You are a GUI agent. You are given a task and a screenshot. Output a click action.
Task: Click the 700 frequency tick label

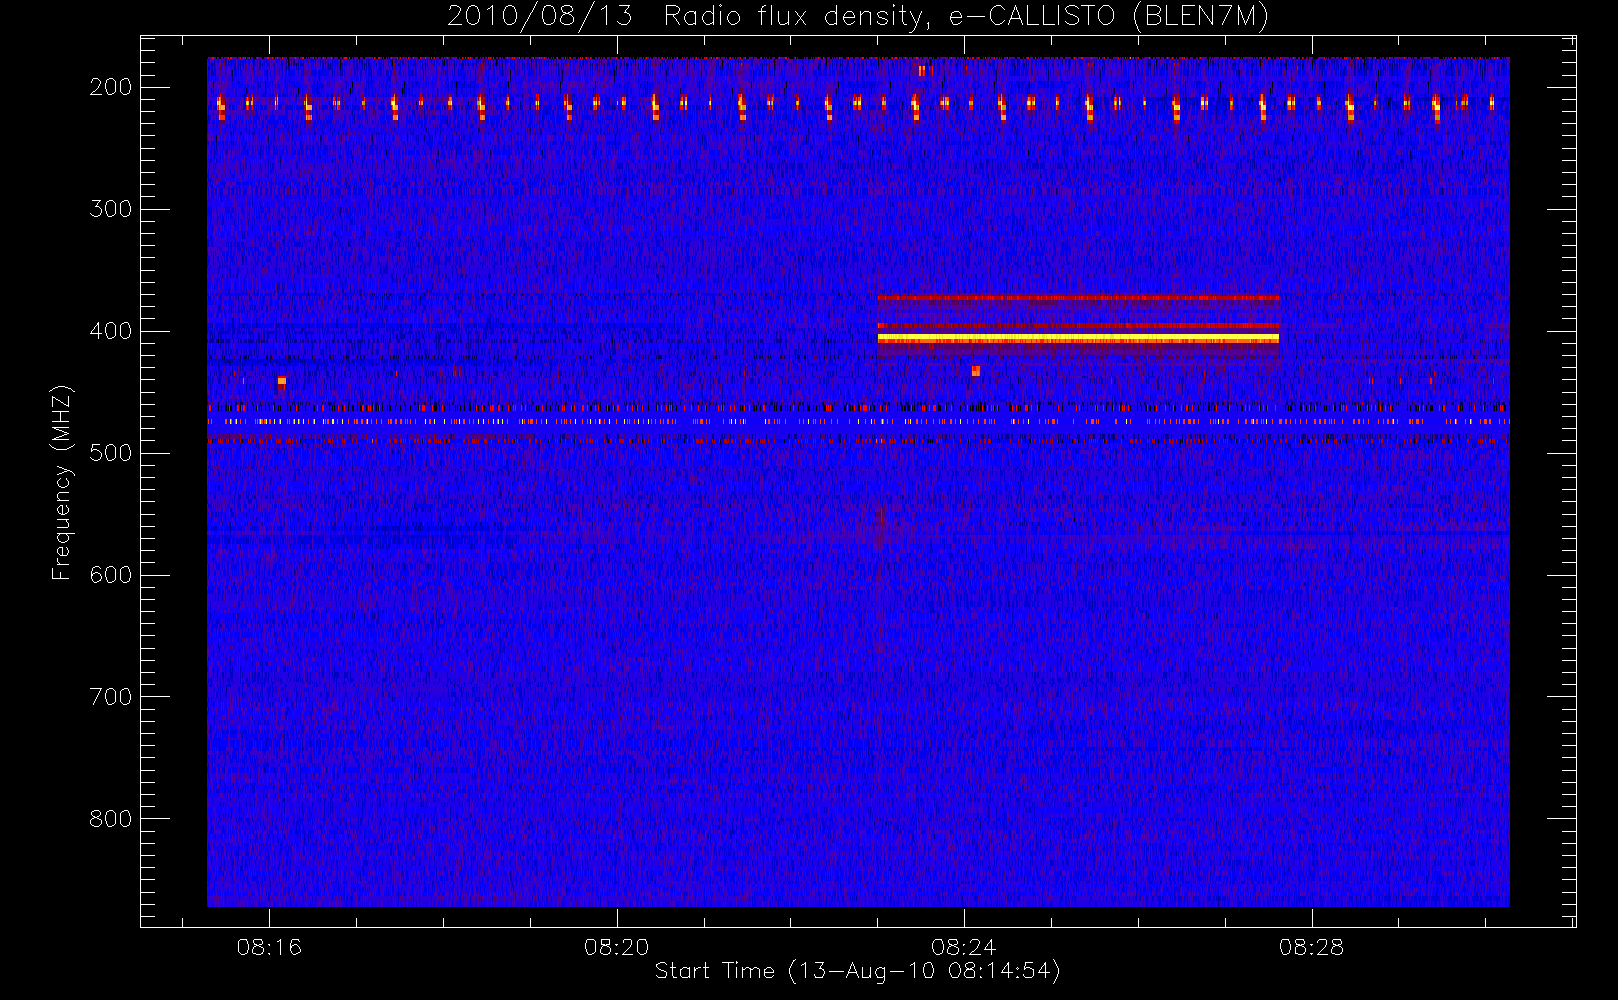(111, 697)
